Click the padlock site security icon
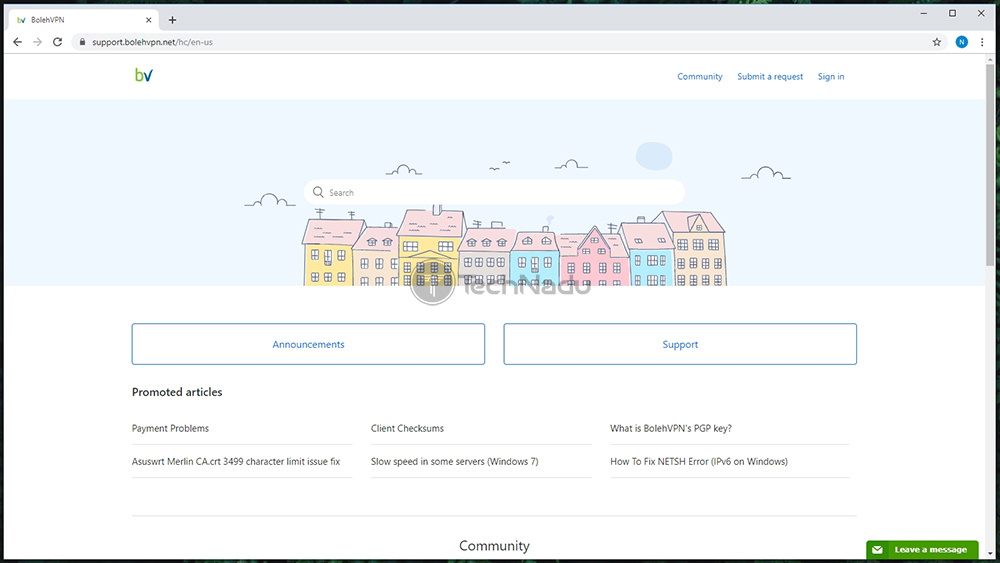Screen dimensions: 1000x563 tap(82, 42)
